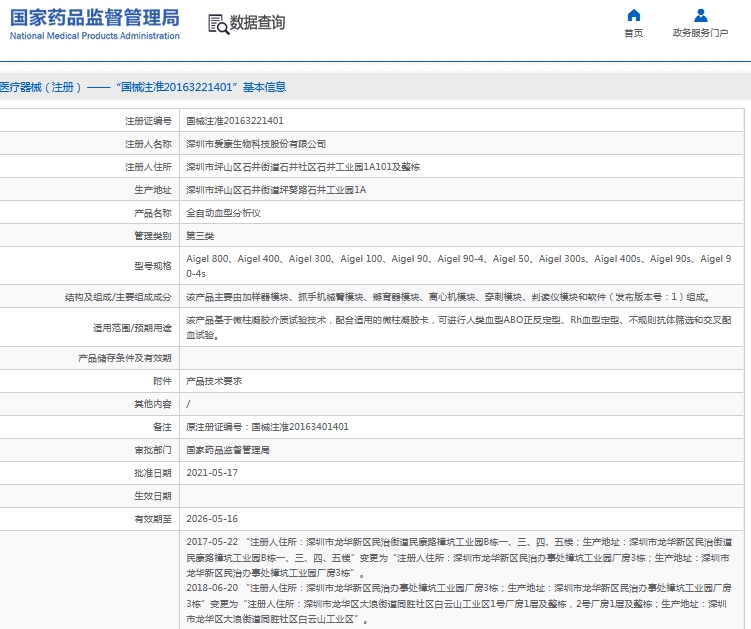Click the 备注 row label

tap(162, 427)
